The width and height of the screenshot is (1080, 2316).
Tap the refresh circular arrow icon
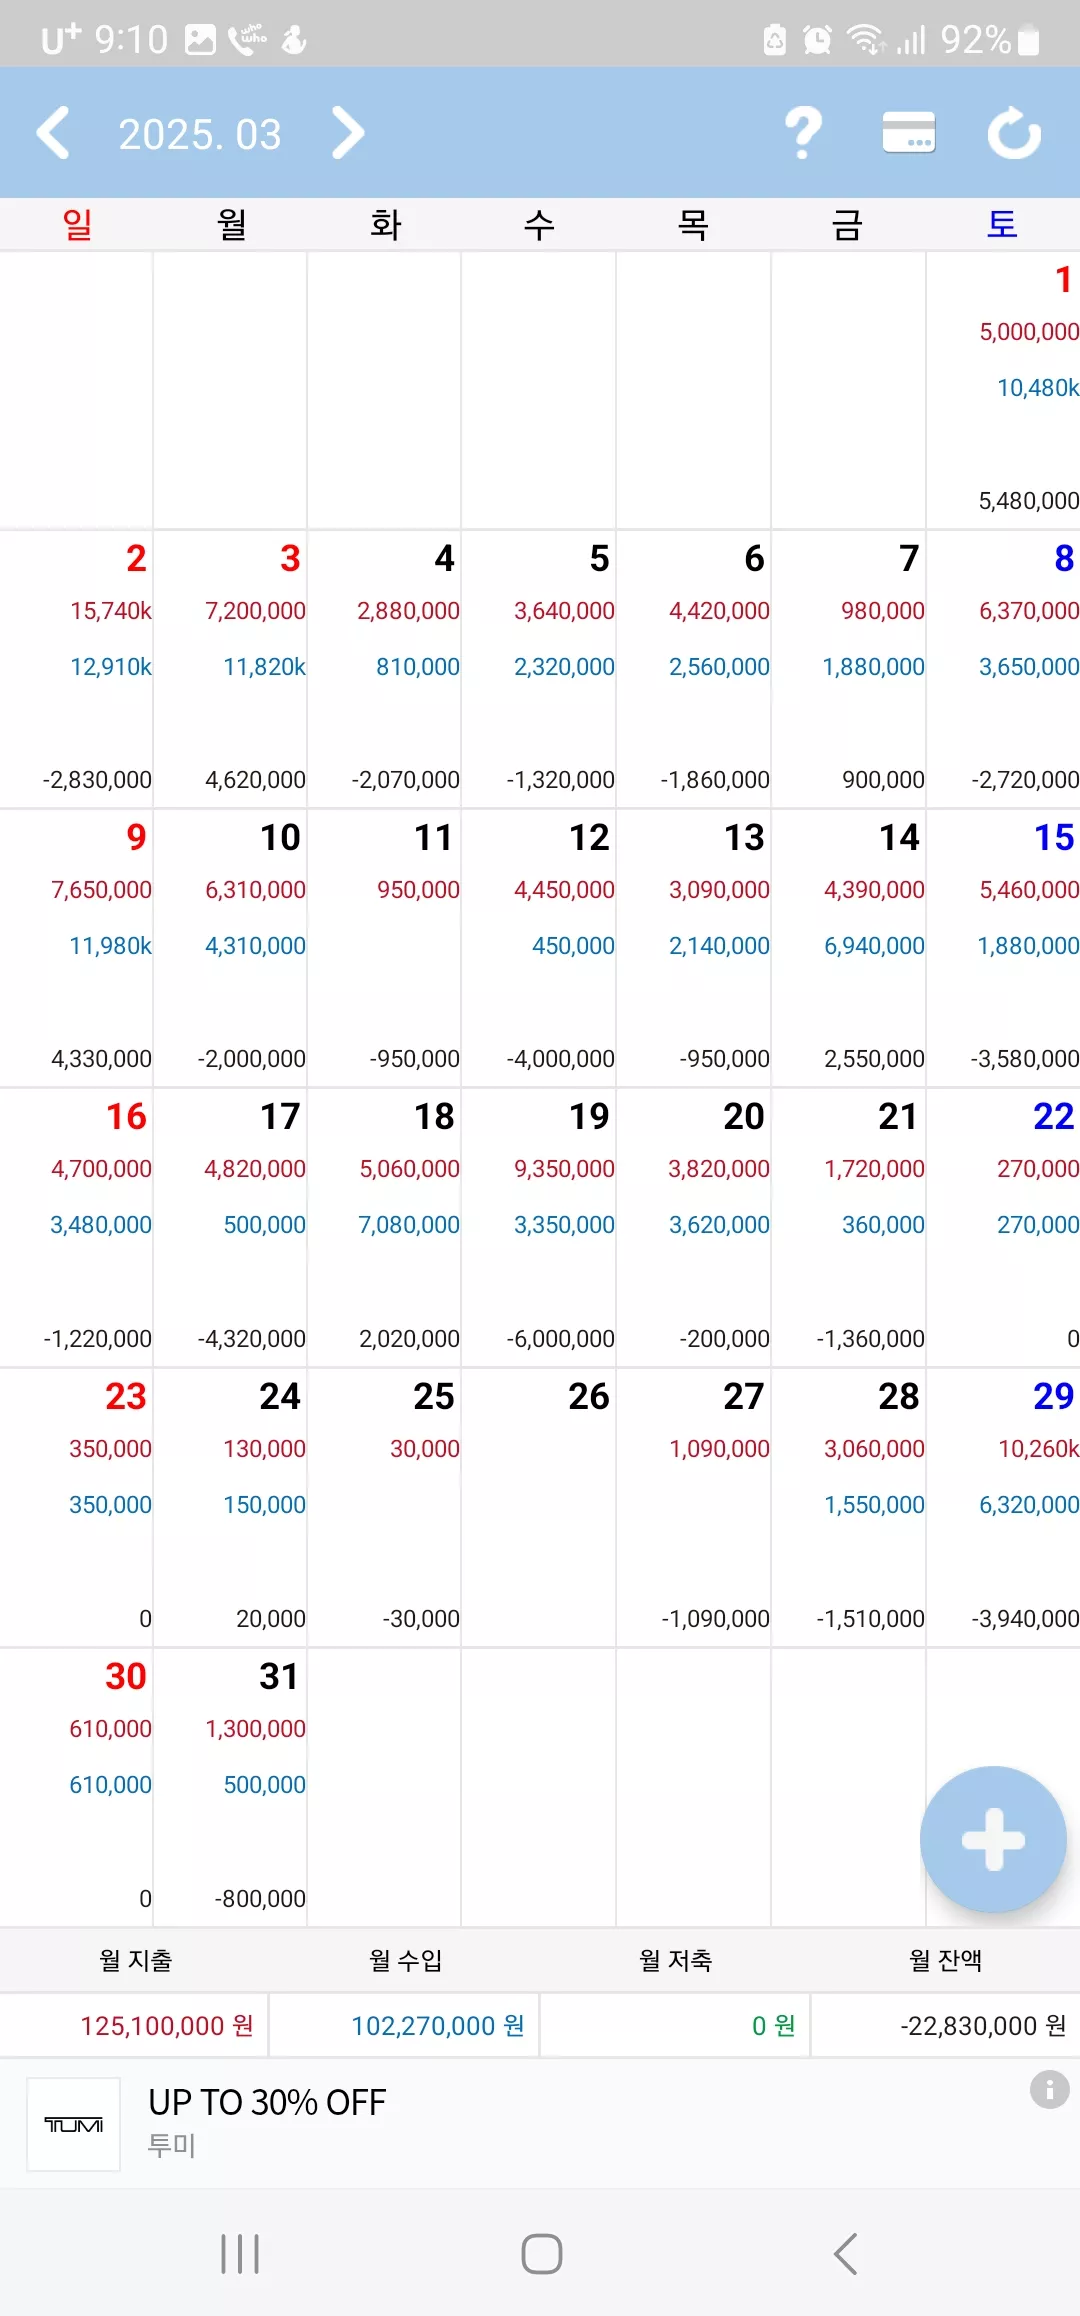[x=1014, y=133]
